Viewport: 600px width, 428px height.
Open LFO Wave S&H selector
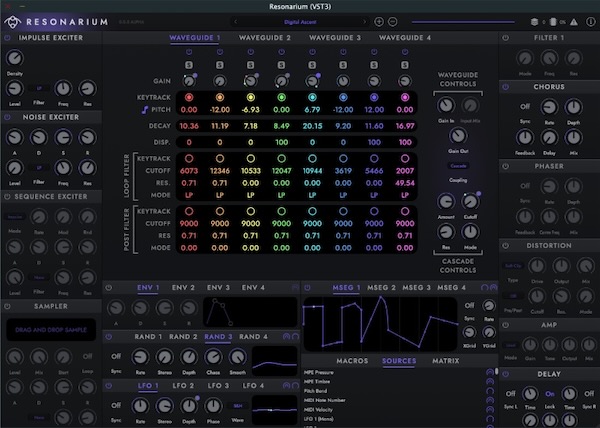point(238,406)
